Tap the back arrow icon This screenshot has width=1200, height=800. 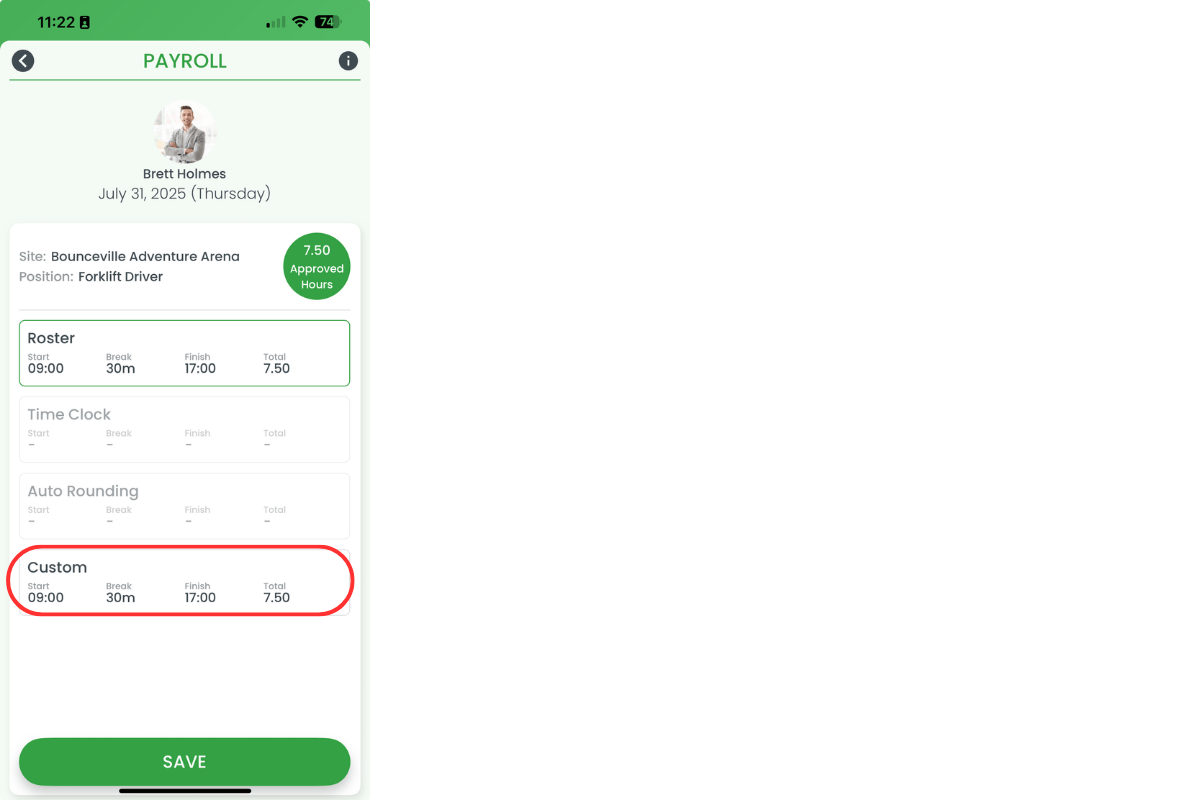pos(23,61)
